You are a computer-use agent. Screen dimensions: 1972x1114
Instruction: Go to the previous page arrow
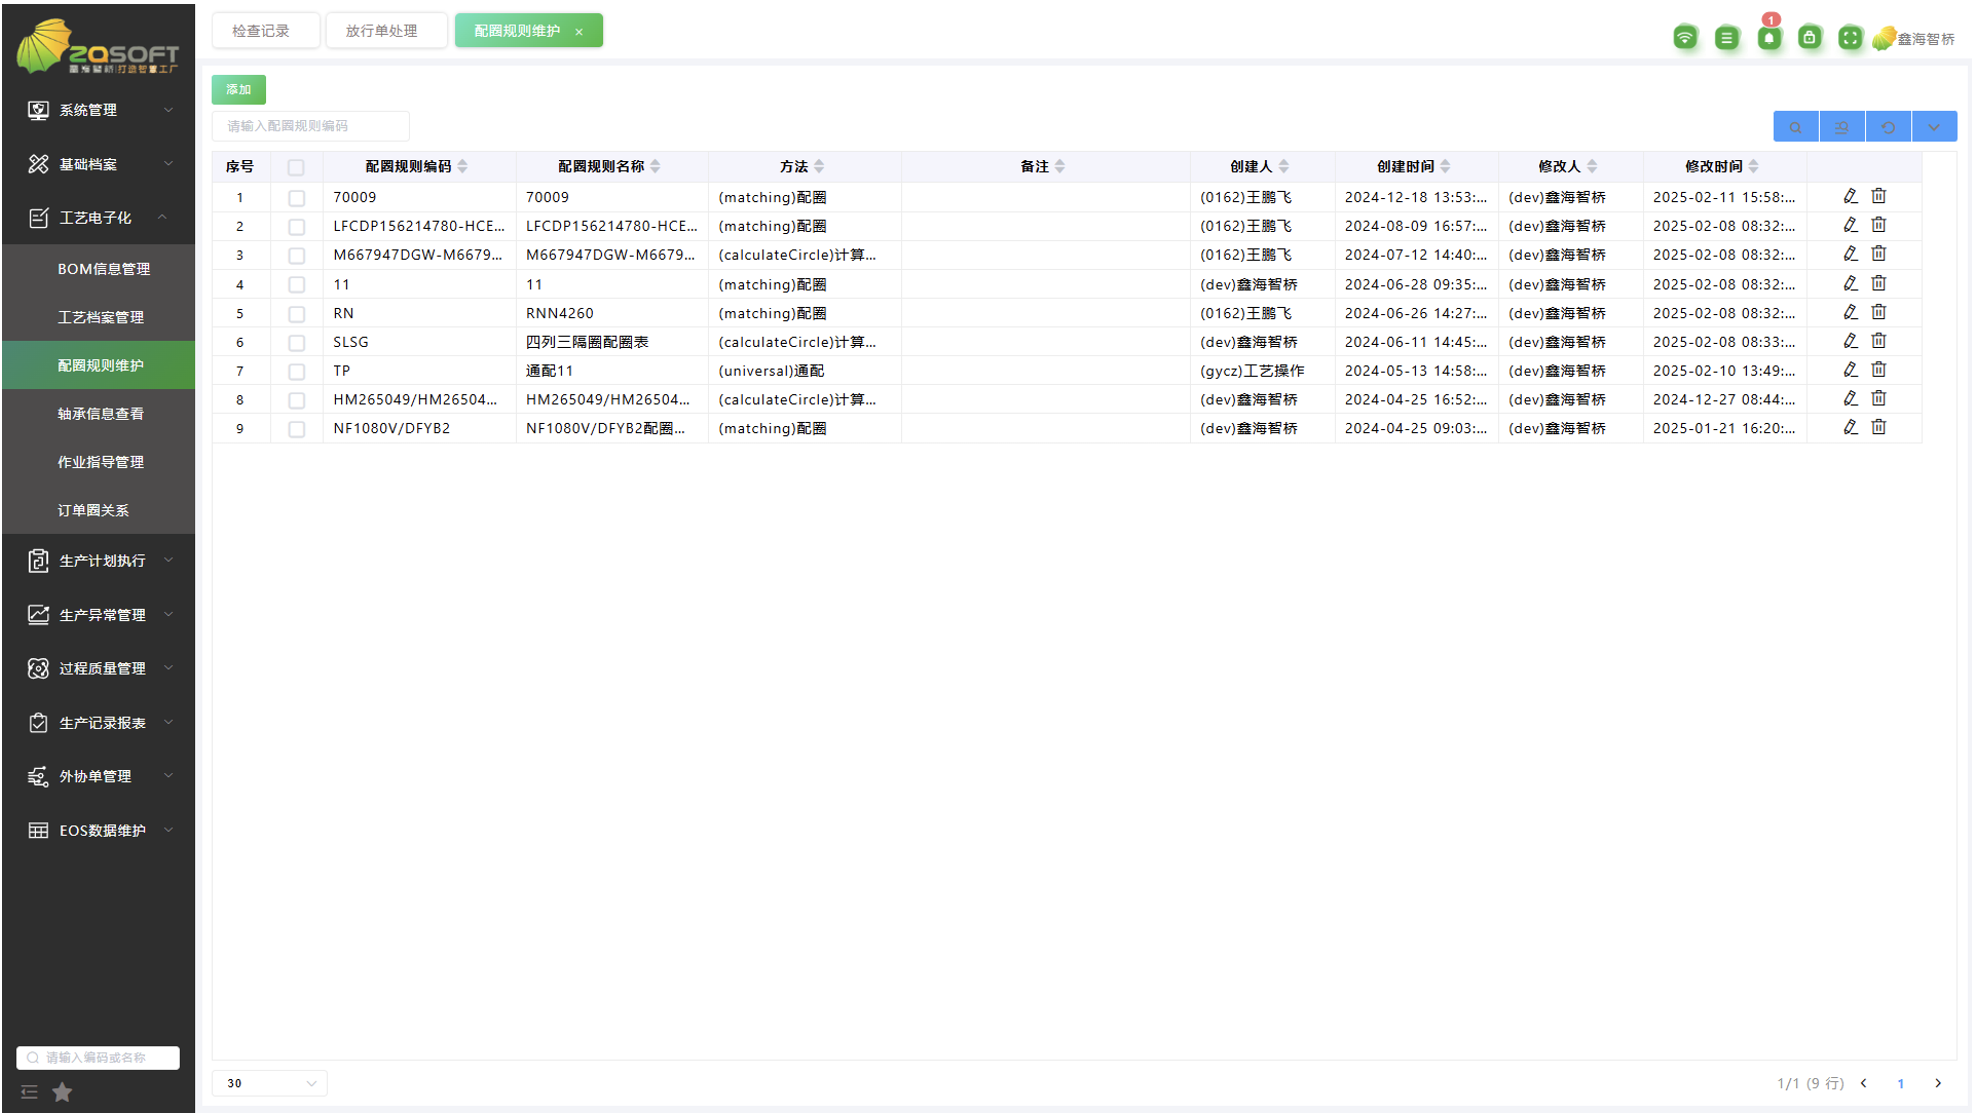click(x=1864, y=1083)
